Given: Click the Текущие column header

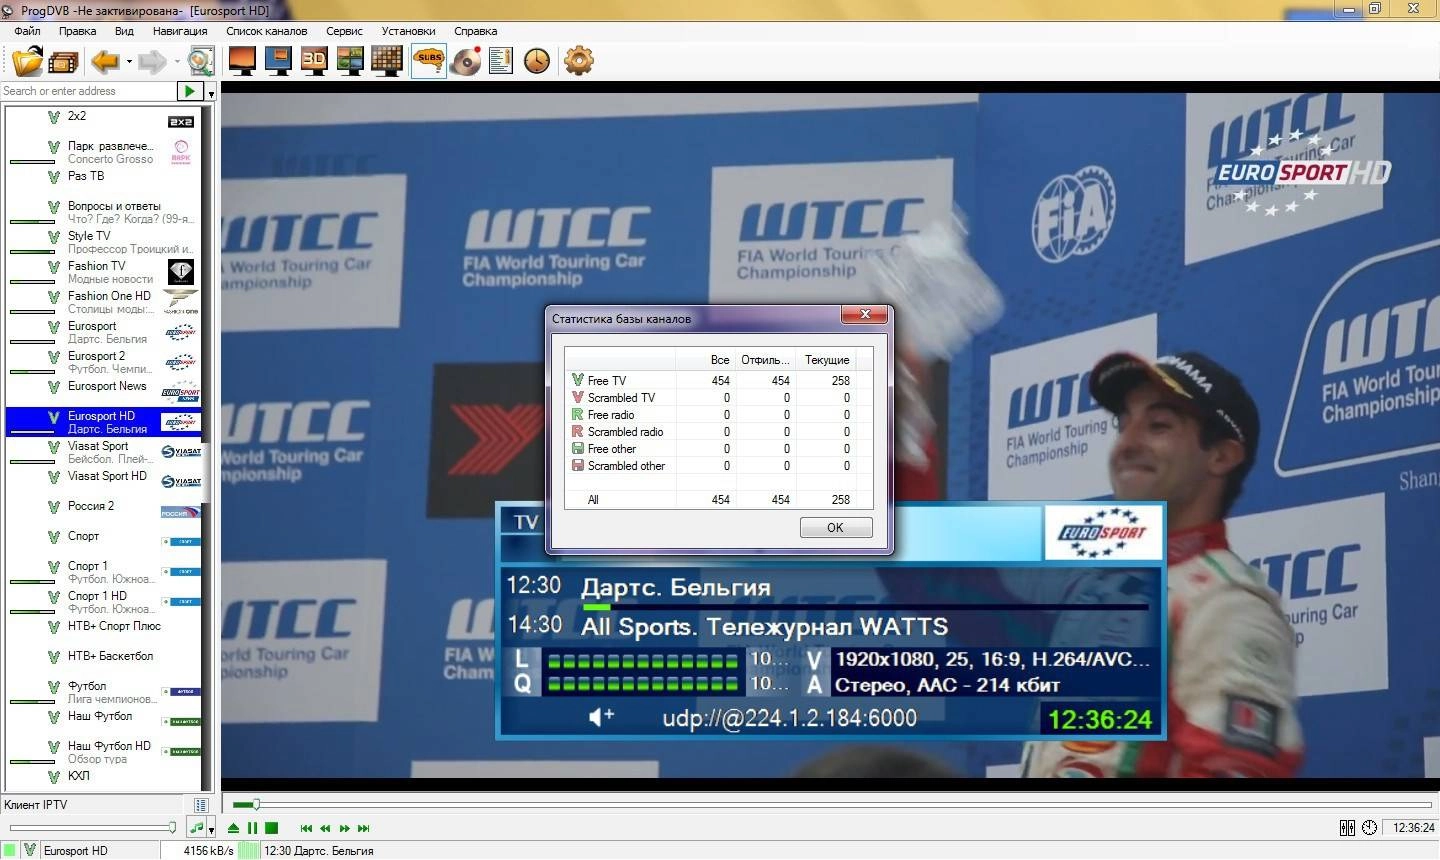Looking at the screenshot, I should pos(827,360).
